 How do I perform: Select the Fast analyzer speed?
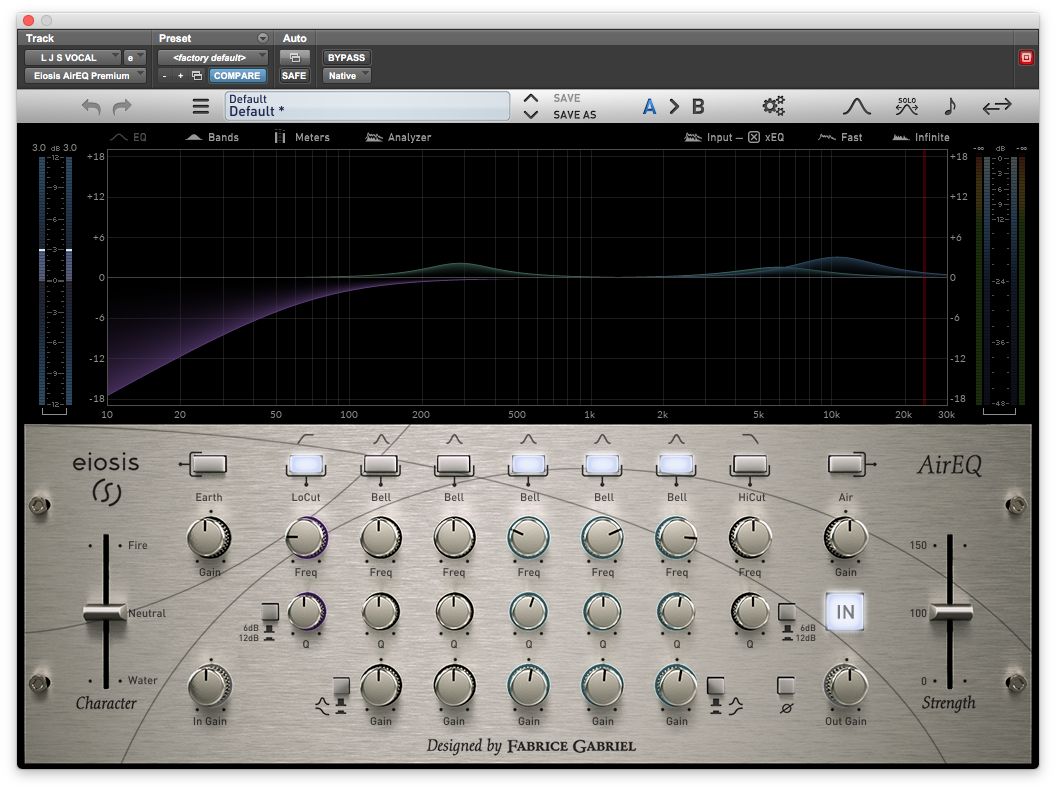[x=840, y=137]
